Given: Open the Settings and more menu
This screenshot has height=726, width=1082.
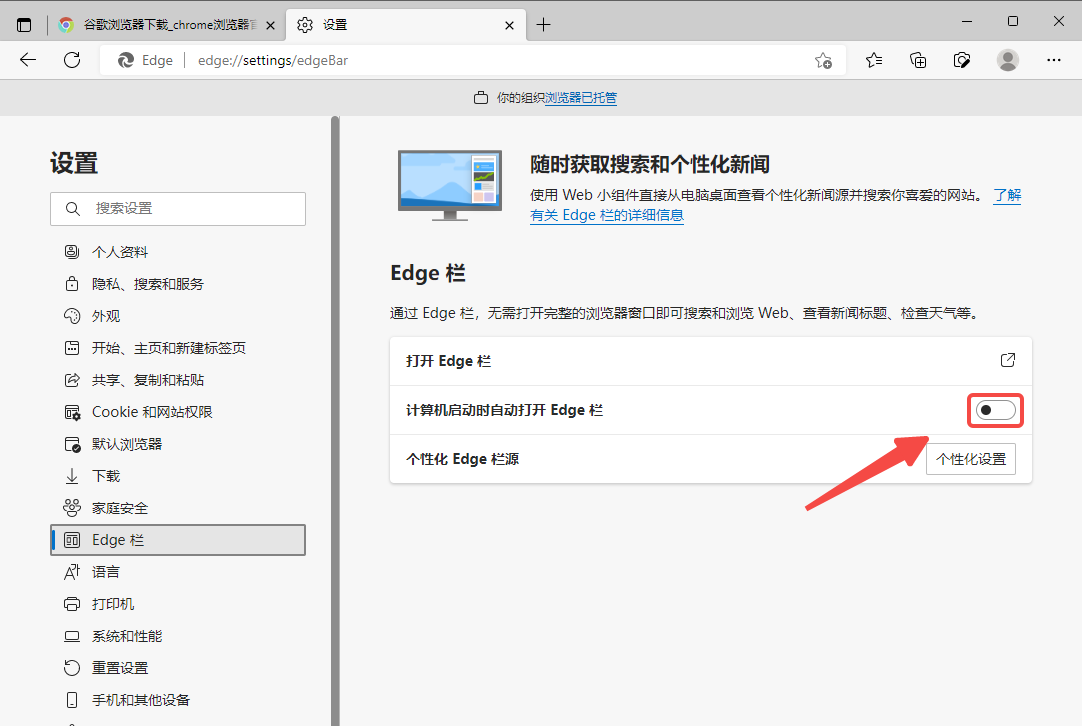Looking at the screenshot, I should (x=1053, y=60).
